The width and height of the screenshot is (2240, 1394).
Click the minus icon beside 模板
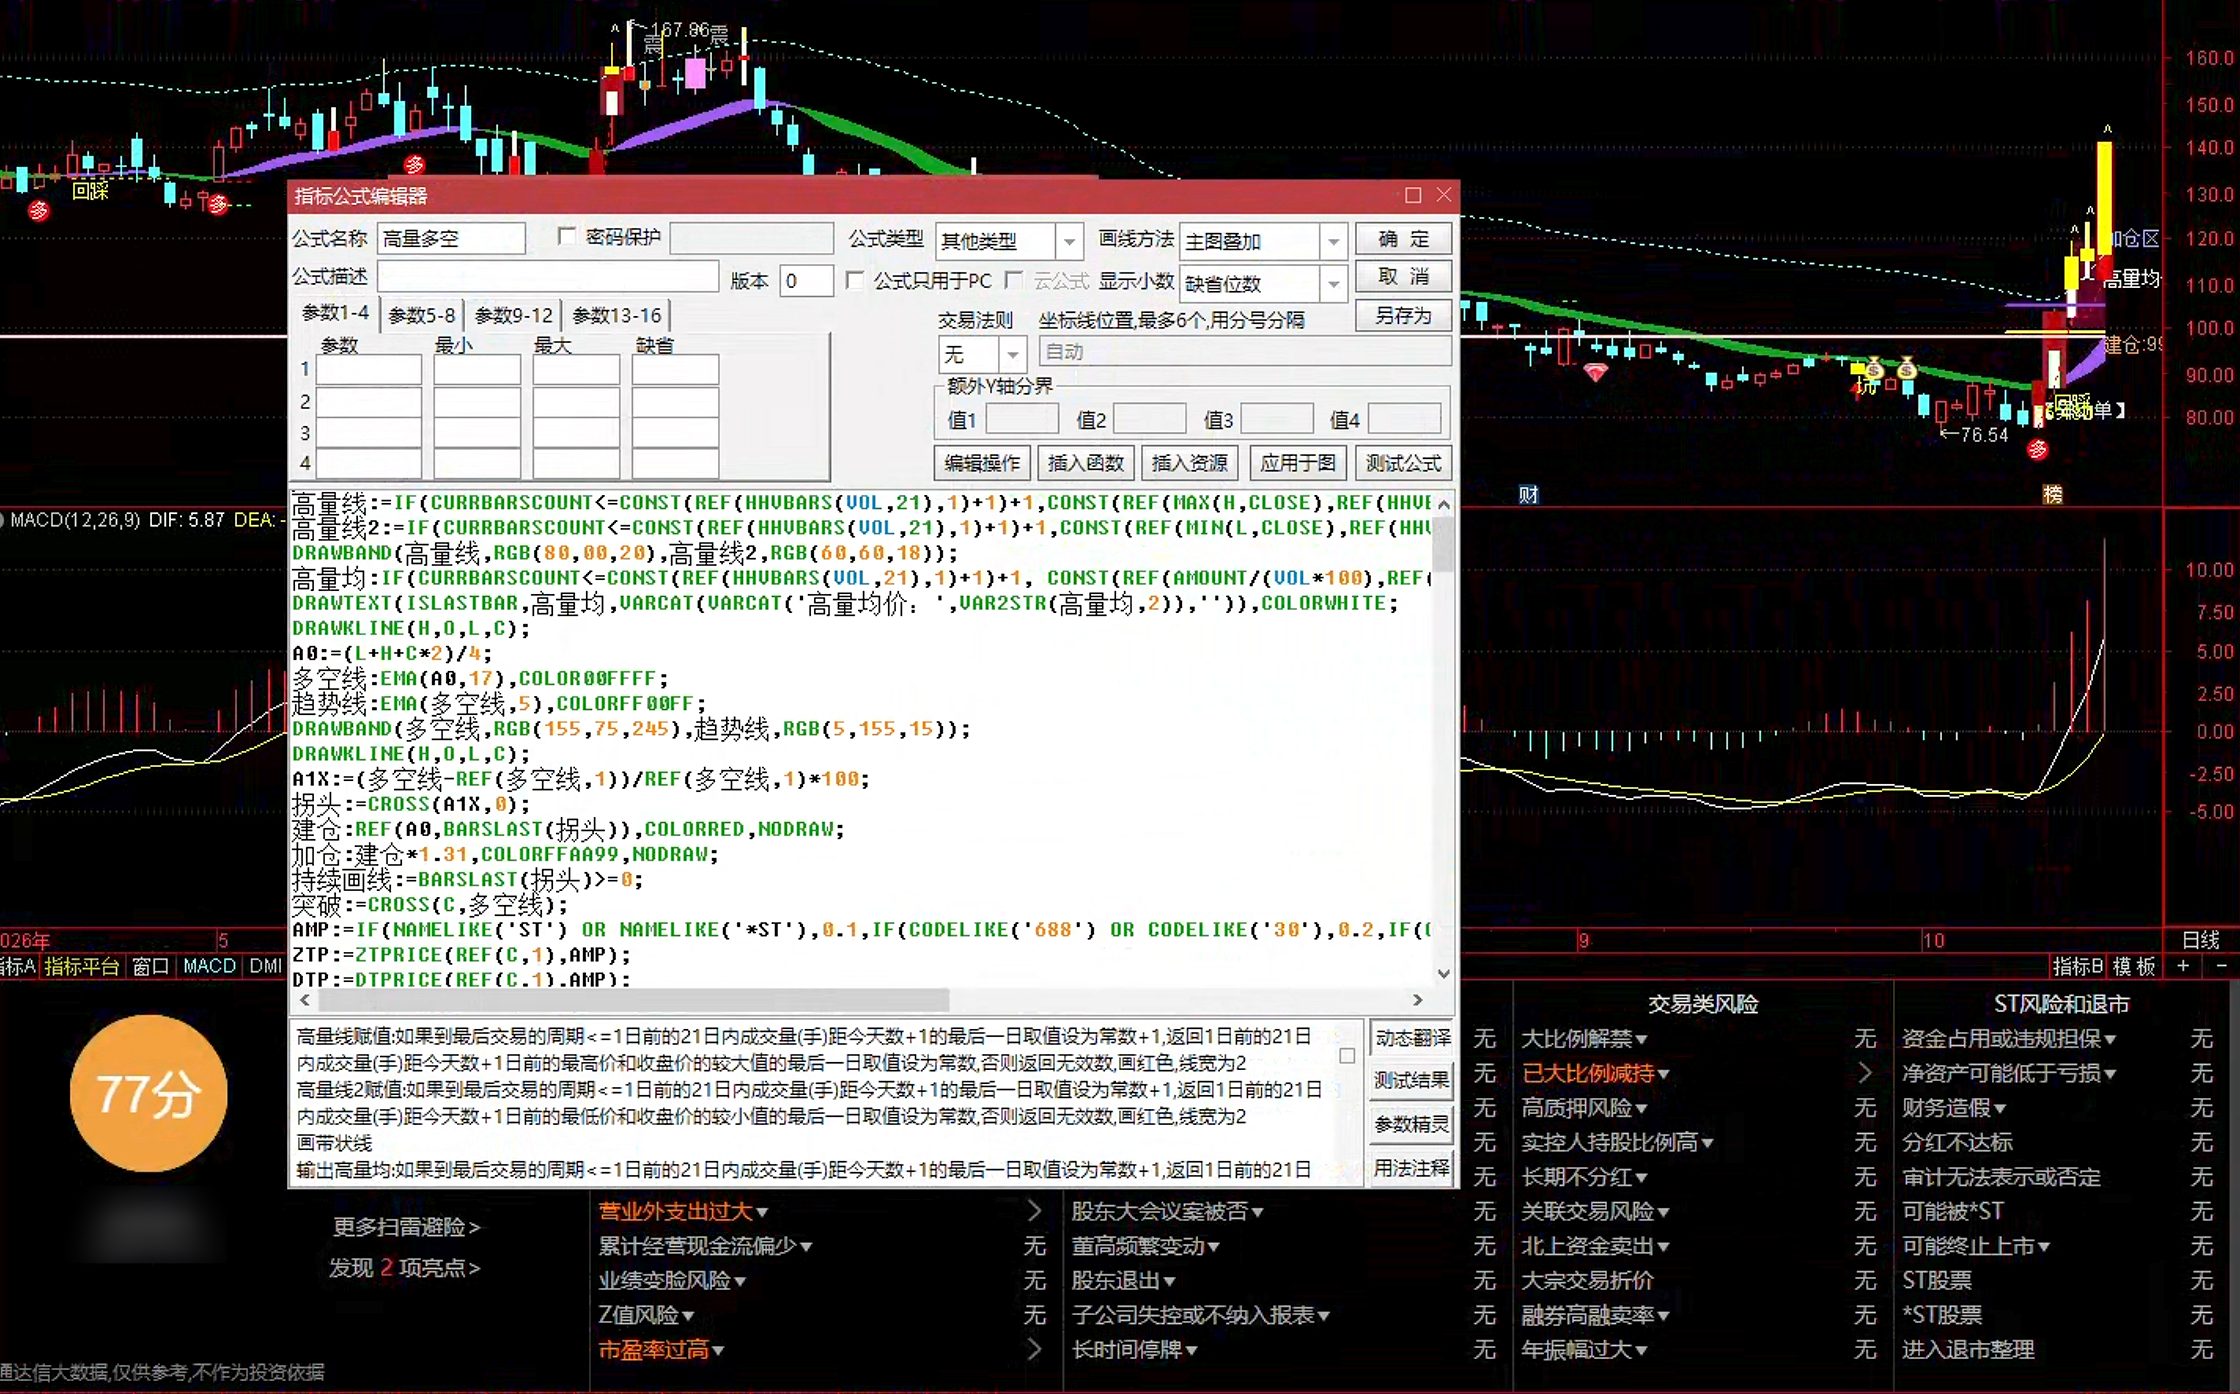pyautogui.click(x=2222, y=966)
